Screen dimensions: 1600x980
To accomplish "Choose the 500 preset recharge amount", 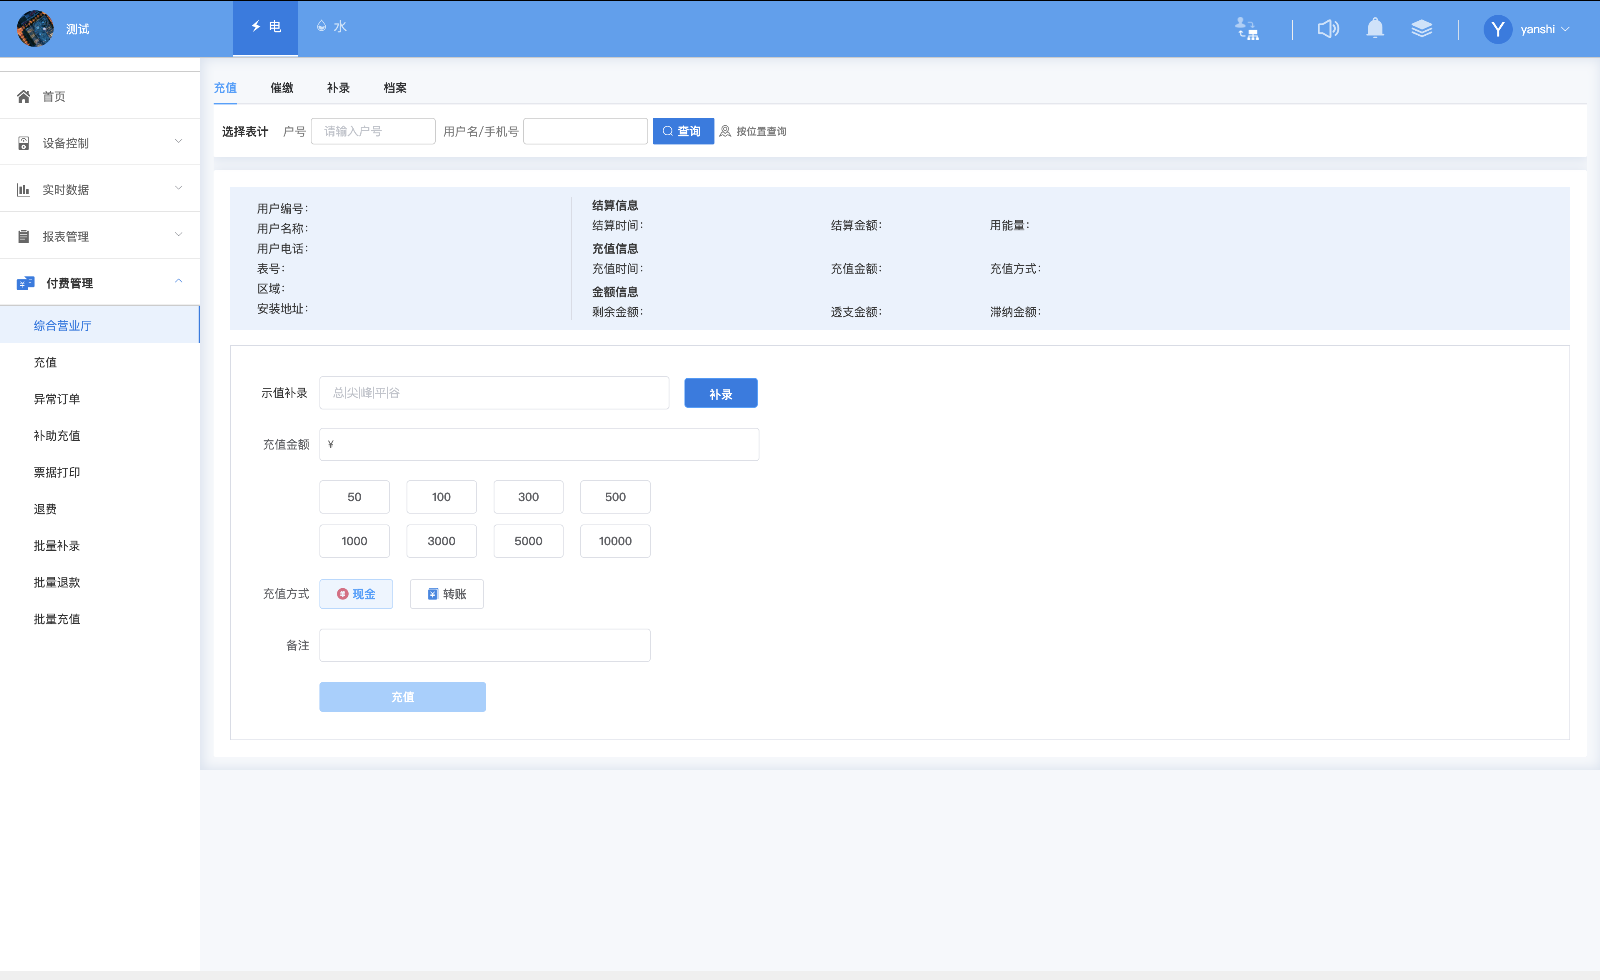I will 615,497.
